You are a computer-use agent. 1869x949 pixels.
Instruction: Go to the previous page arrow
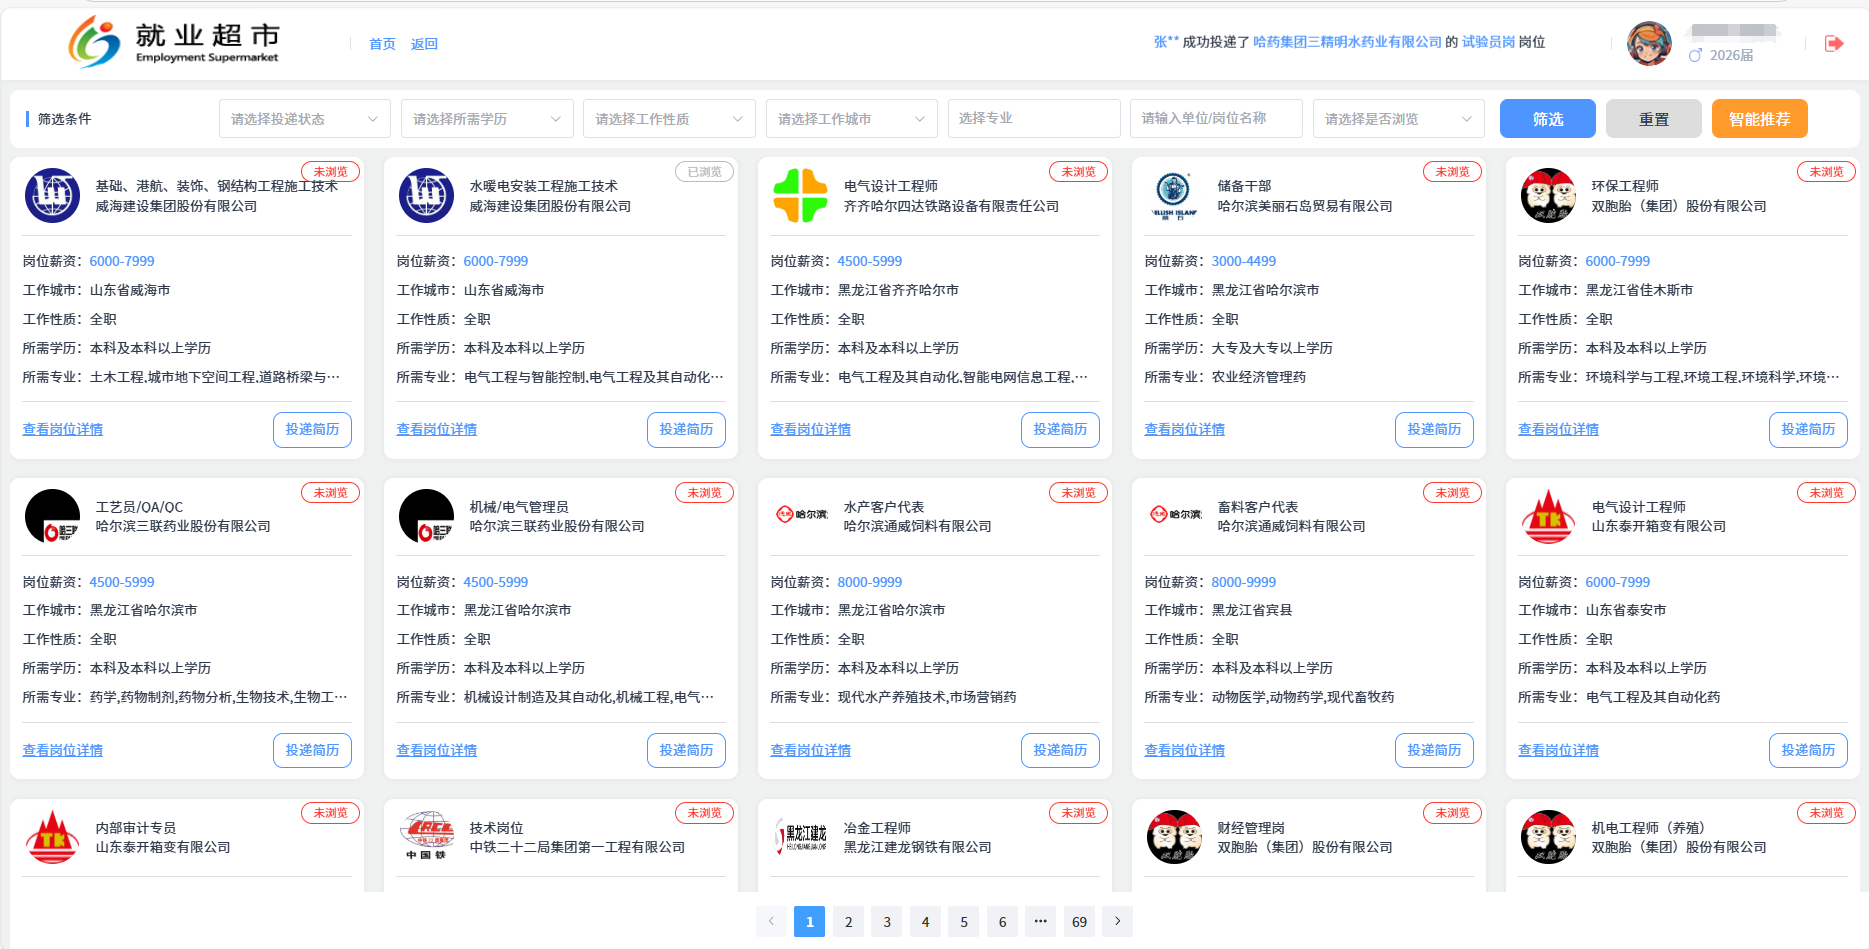click(771, 922)
